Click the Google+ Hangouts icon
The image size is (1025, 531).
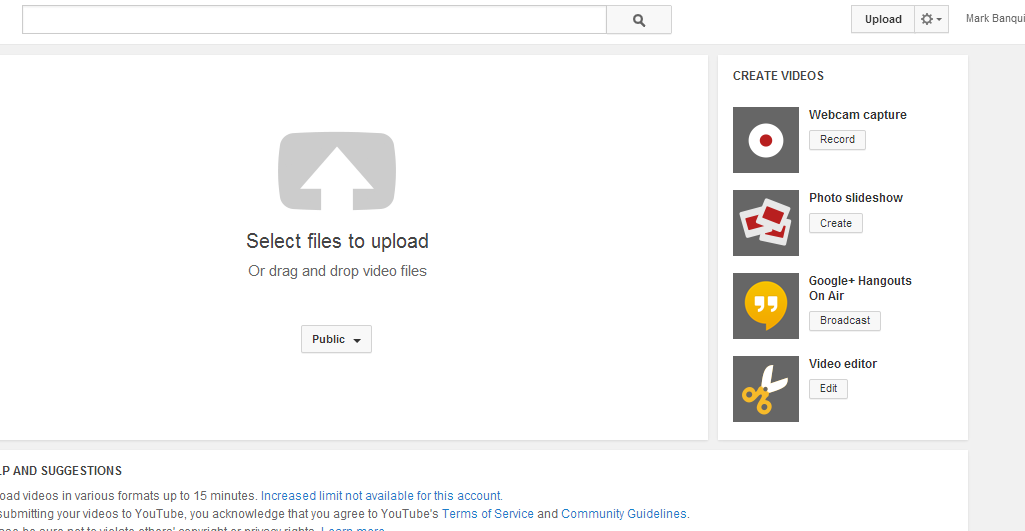coord(765,306)
